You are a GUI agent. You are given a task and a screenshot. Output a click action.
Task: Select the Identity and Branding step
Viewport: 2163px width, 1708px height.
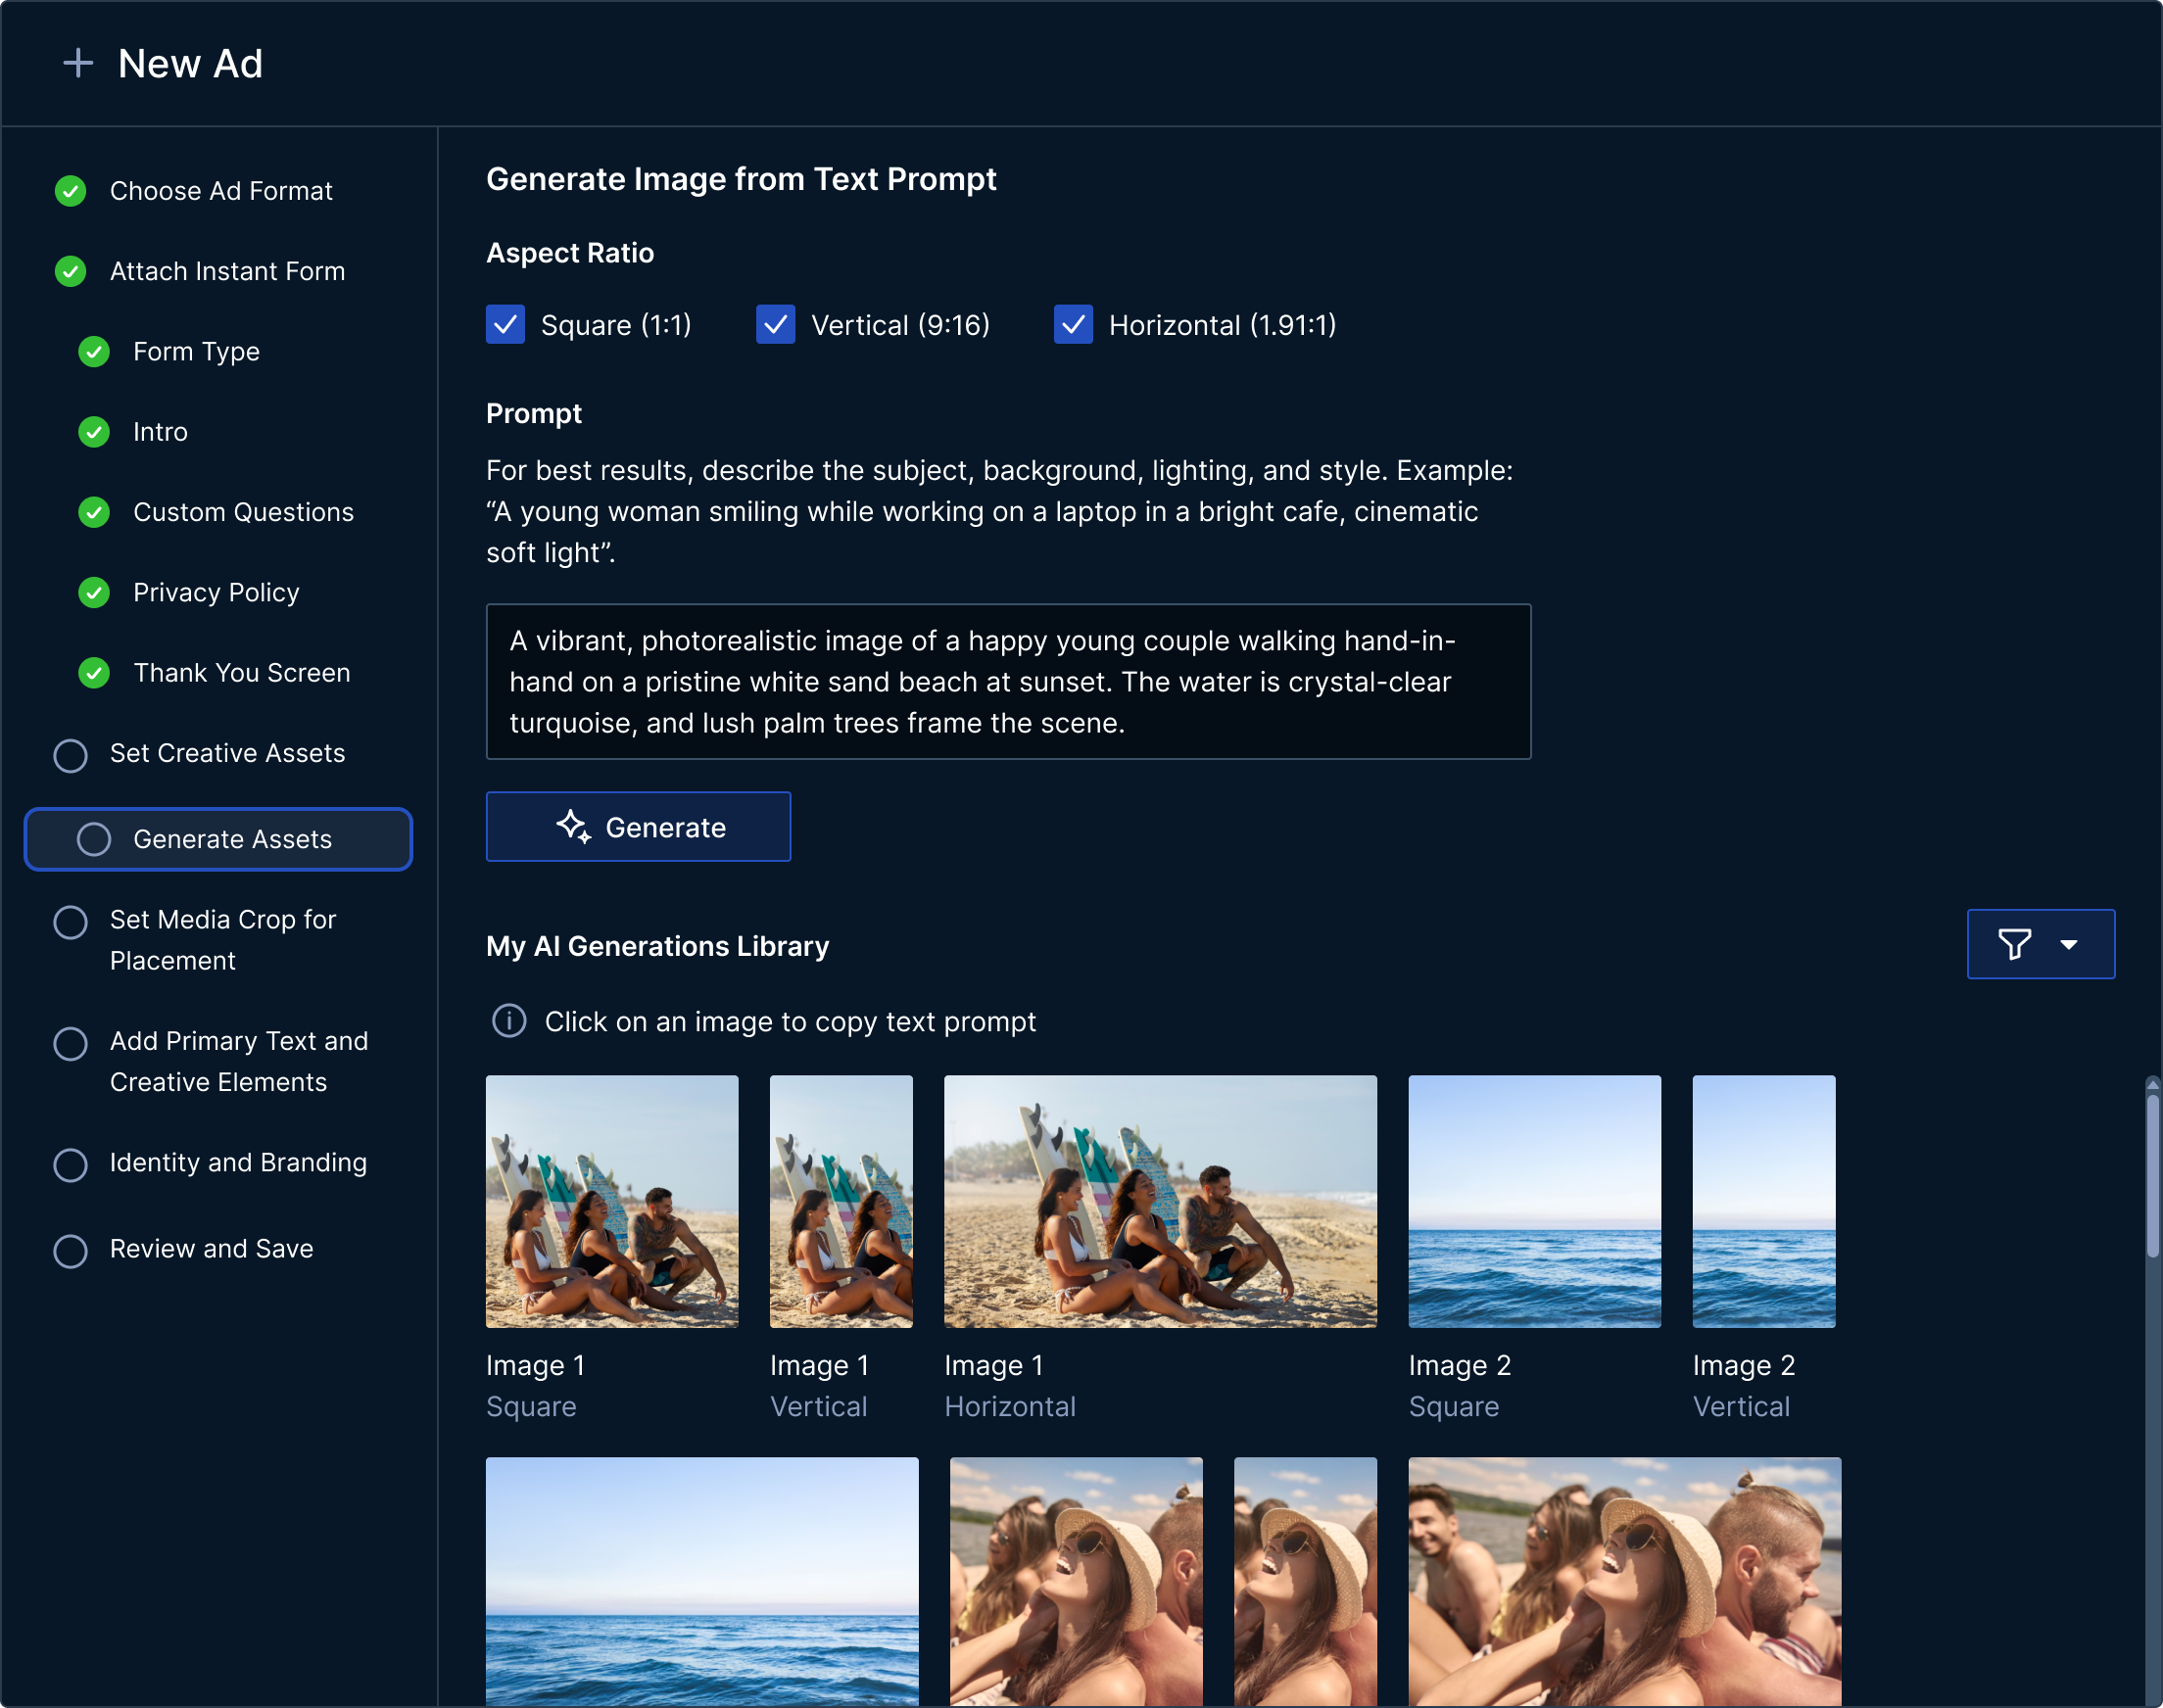click(x=237, y=1163)
